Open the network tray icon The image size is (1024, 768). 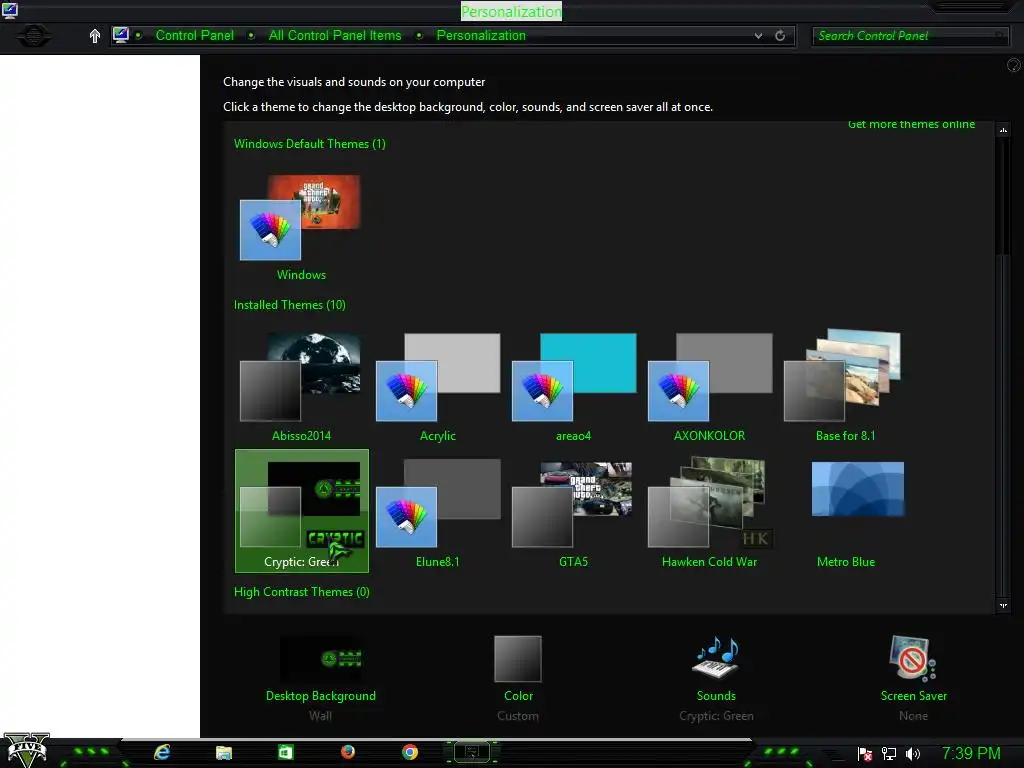889,754
